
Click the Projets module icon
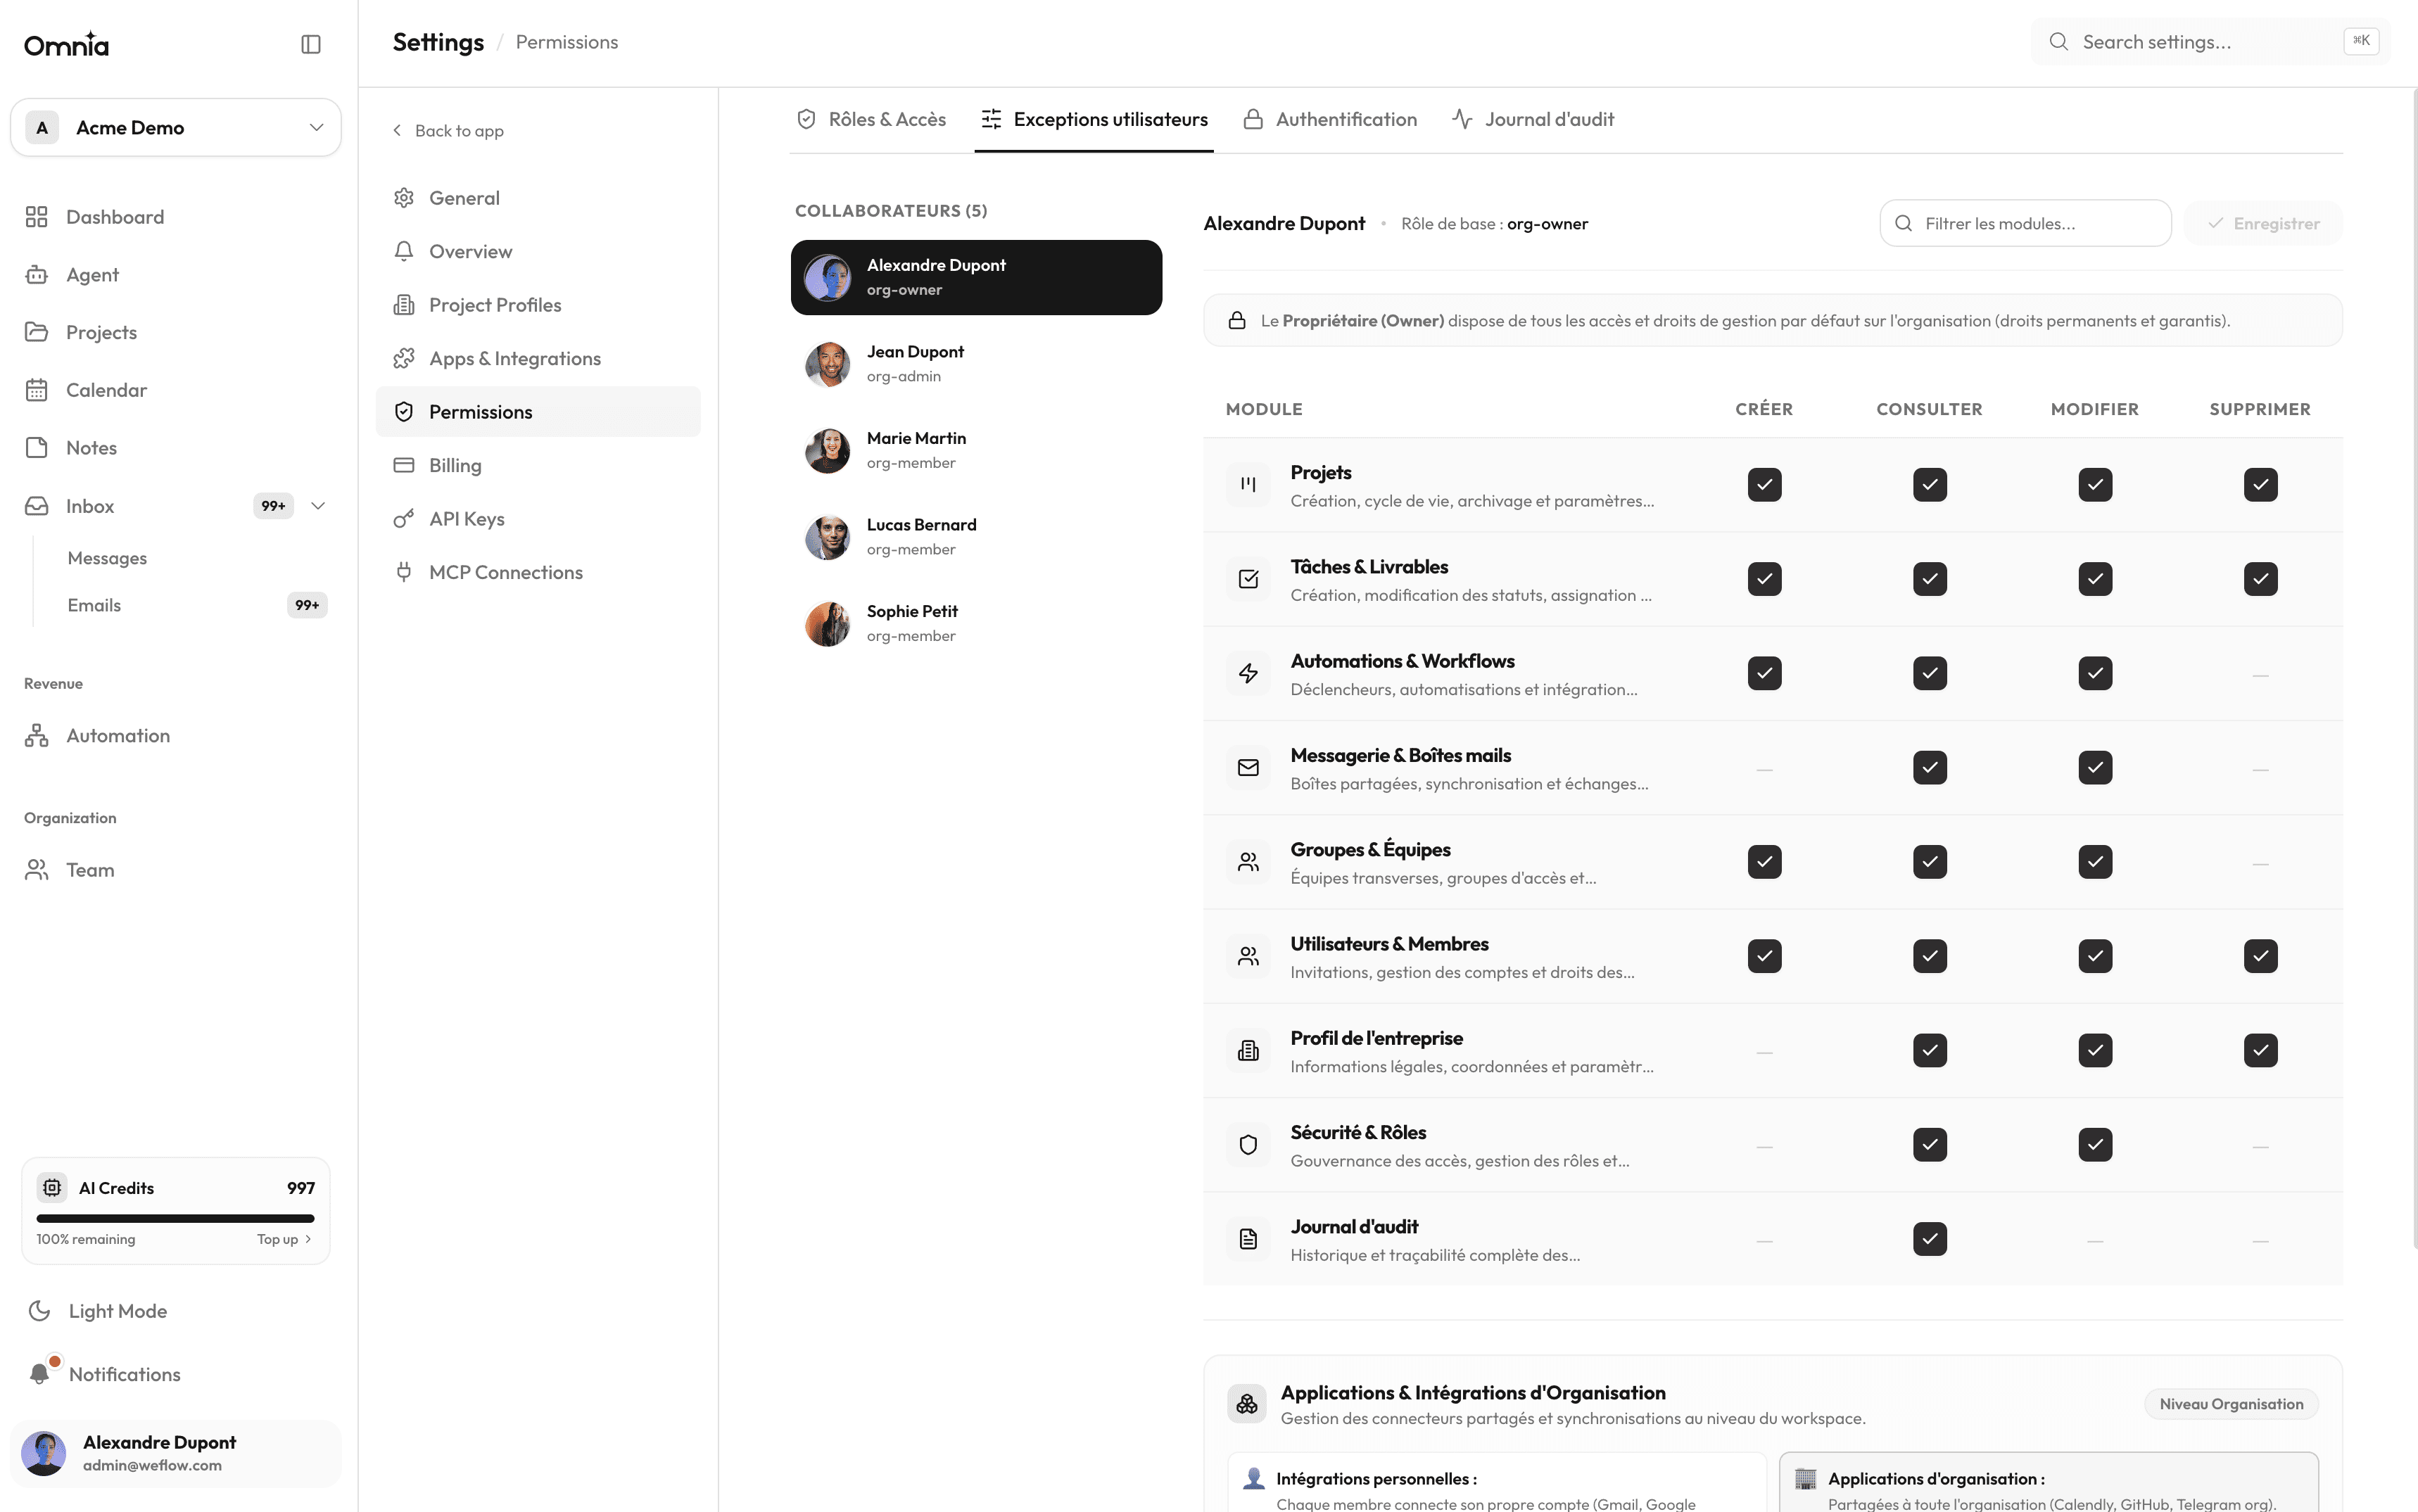1248,485
